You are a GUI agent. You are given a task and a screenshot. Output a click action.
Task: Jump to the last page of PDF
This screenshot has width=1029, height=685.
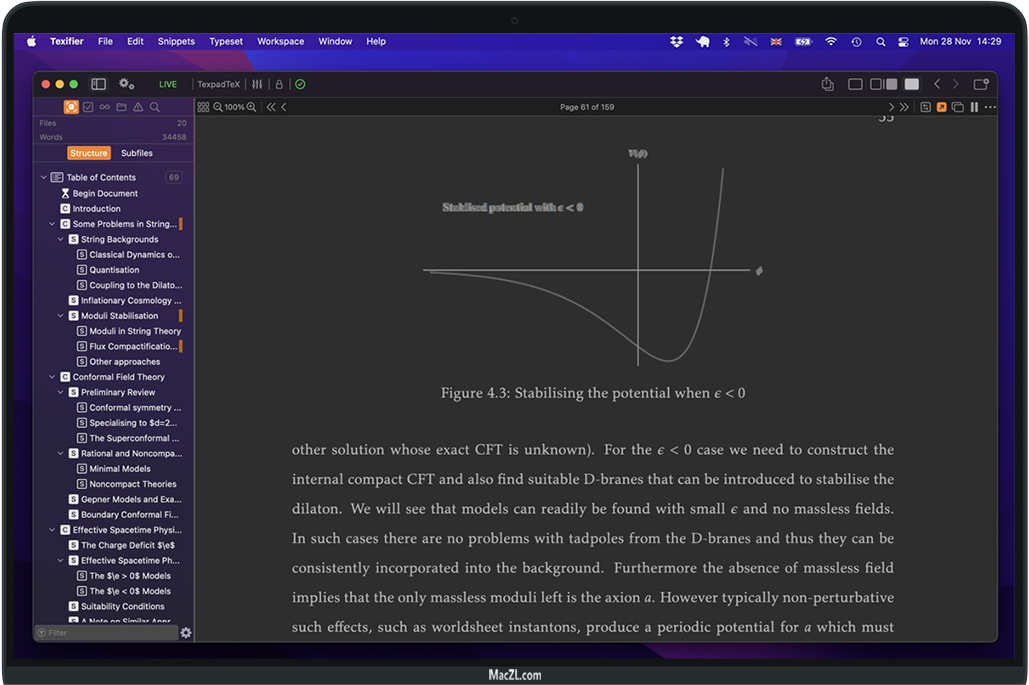(x=904, y=107)
